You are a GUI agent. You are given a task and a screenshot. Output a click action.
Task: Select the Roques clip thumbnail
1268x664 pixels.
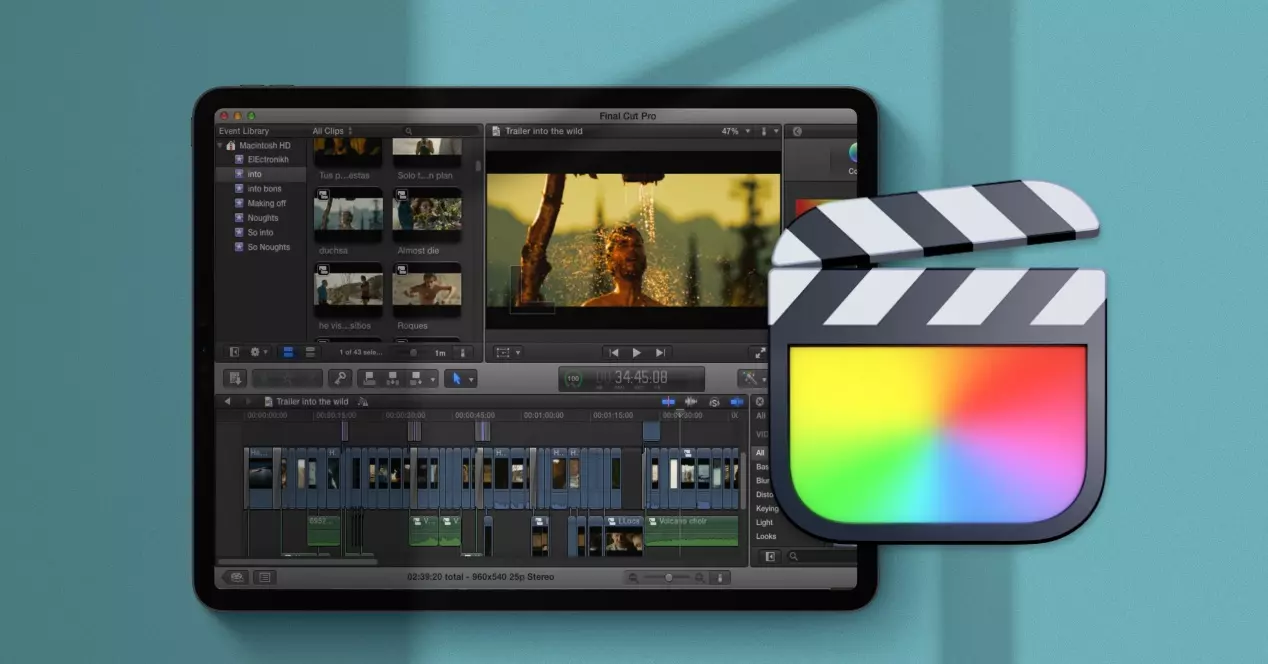(x=426, y=290)
